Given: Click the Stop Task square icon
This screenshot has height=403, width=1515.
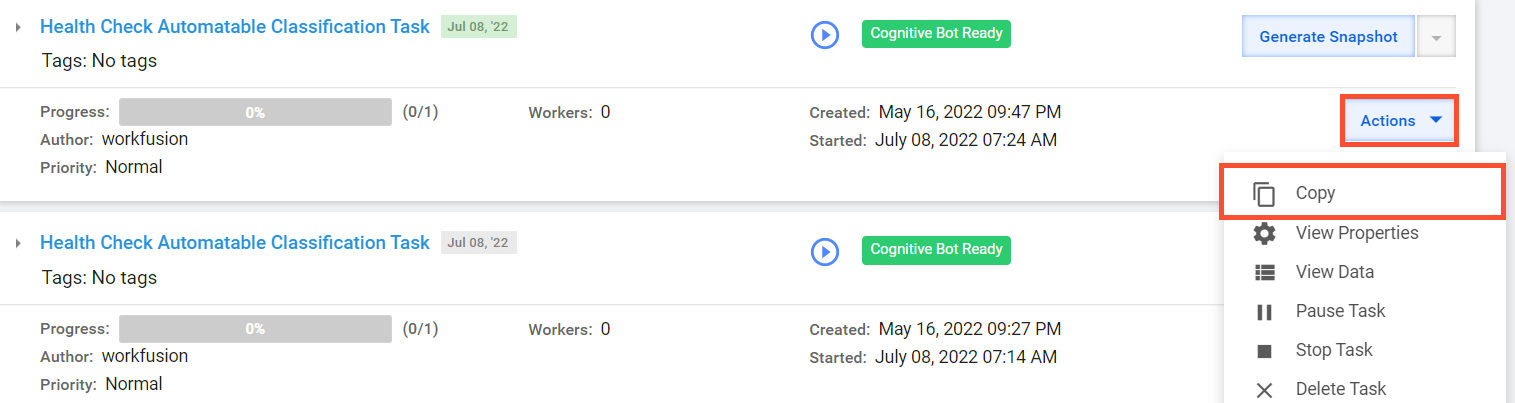Looking at the screenshot, I should pyautogui.click(x=1264, y=350).
